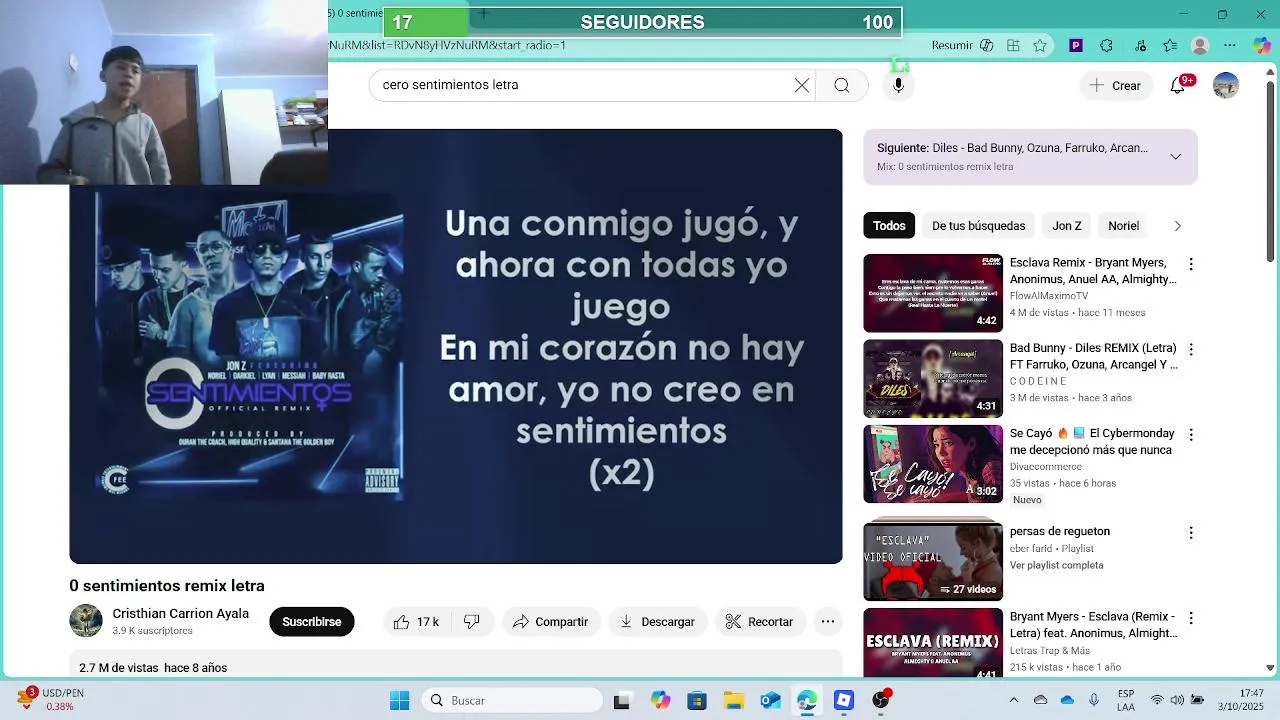Image resolution: width=1280 pixels, height=720 pixels.
Task: Click the lyrics video player
Action: click(x=456, y=346)
